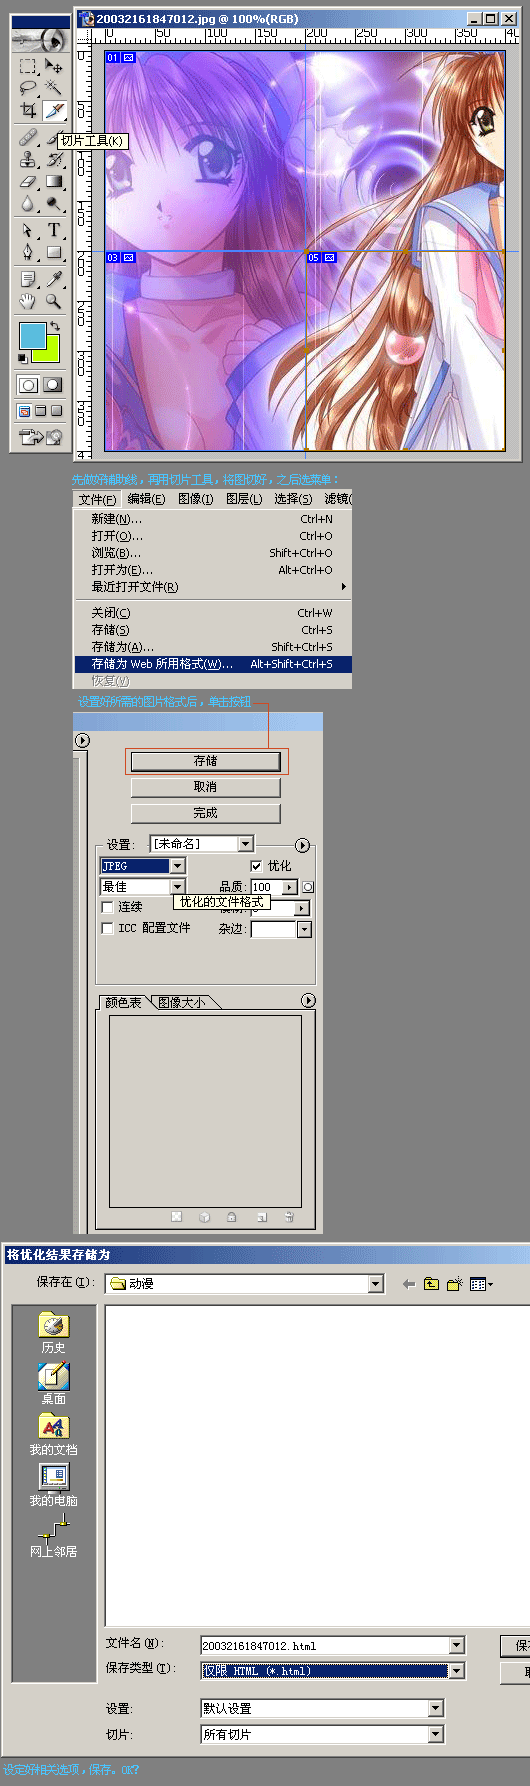This screenshot has width=530, height=1786.
Task: Pick the Magic Wand tool
Action: [x=54, y=88]
